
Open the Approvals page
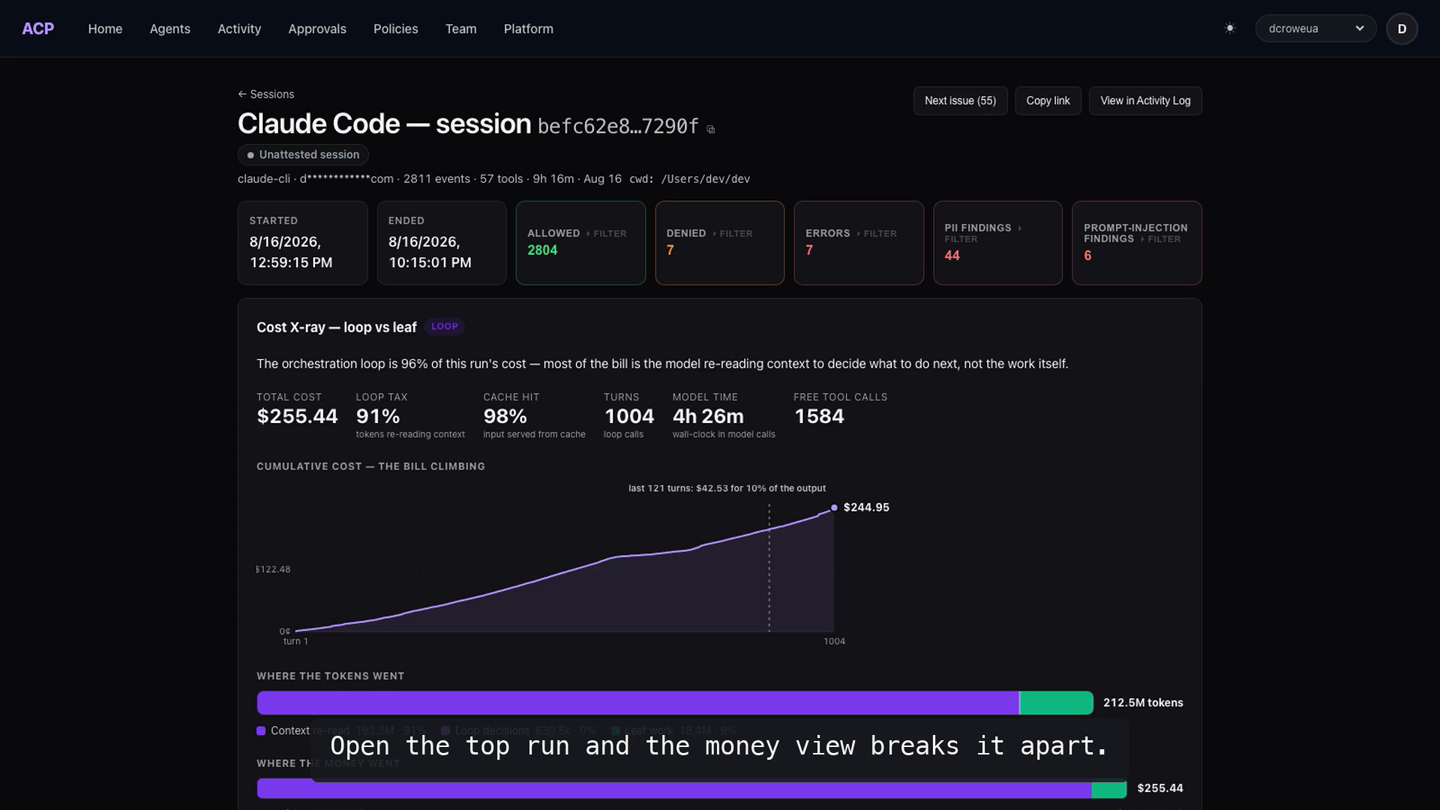[x=317, y=29]
